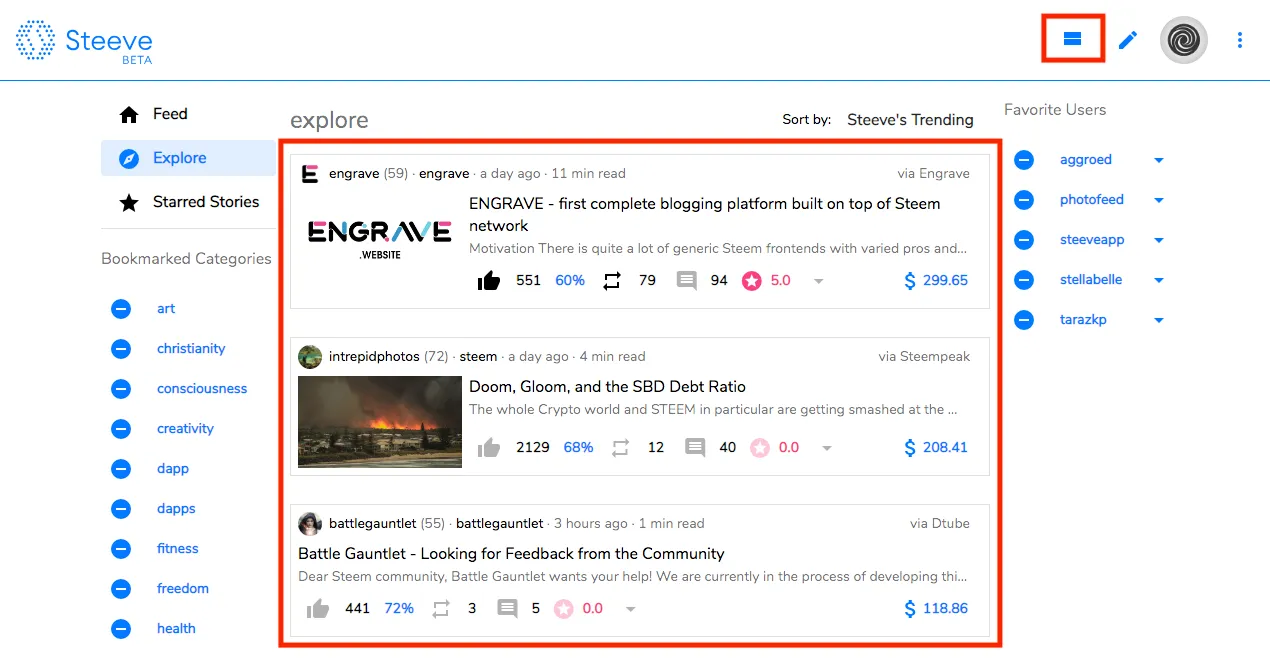The width and height of the screenshot is (1270, 658).
Task: Click dollar payout icon on ENGRAVE post
Action: 910,281
